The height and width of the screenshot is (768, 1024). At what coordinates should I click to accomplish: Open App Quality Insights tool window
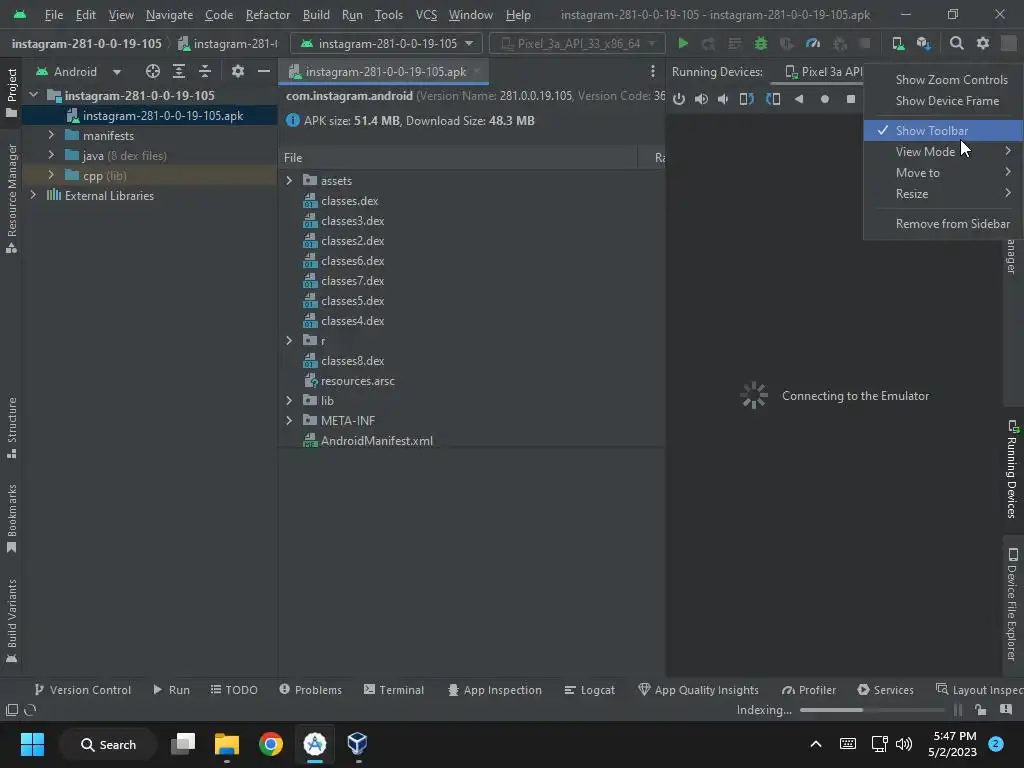tap(698, 690)
